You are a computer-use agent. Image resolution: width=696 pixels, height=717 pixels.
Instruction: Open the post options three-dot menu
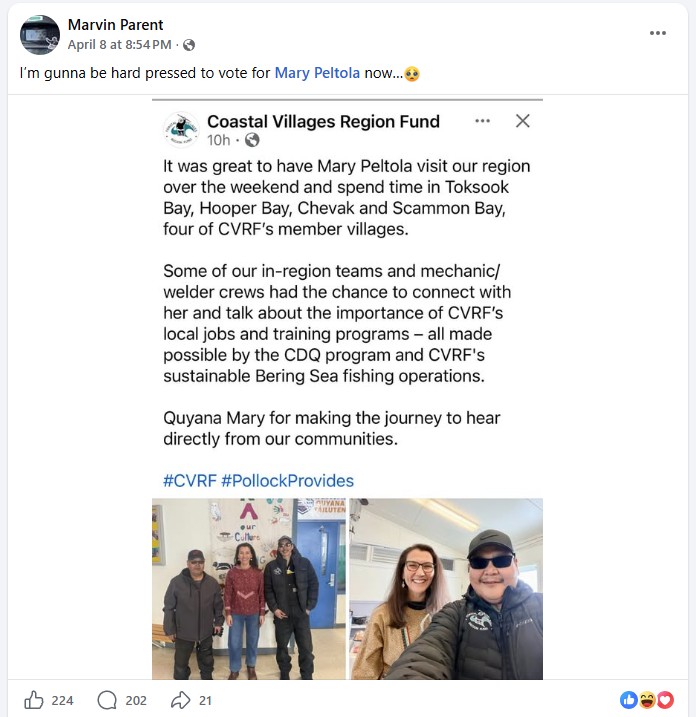657,33
